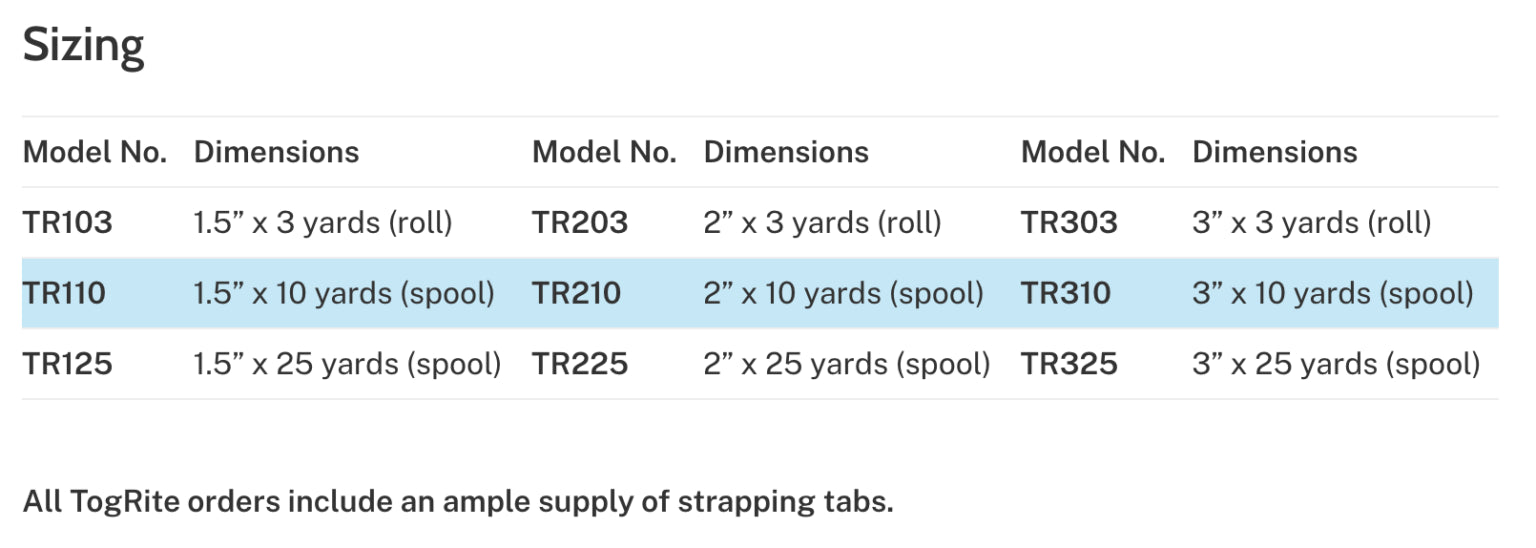The width and height of the screenshot is (1536, 548).
Task: Click the Sizing heading
Action: tap(83, 46)
